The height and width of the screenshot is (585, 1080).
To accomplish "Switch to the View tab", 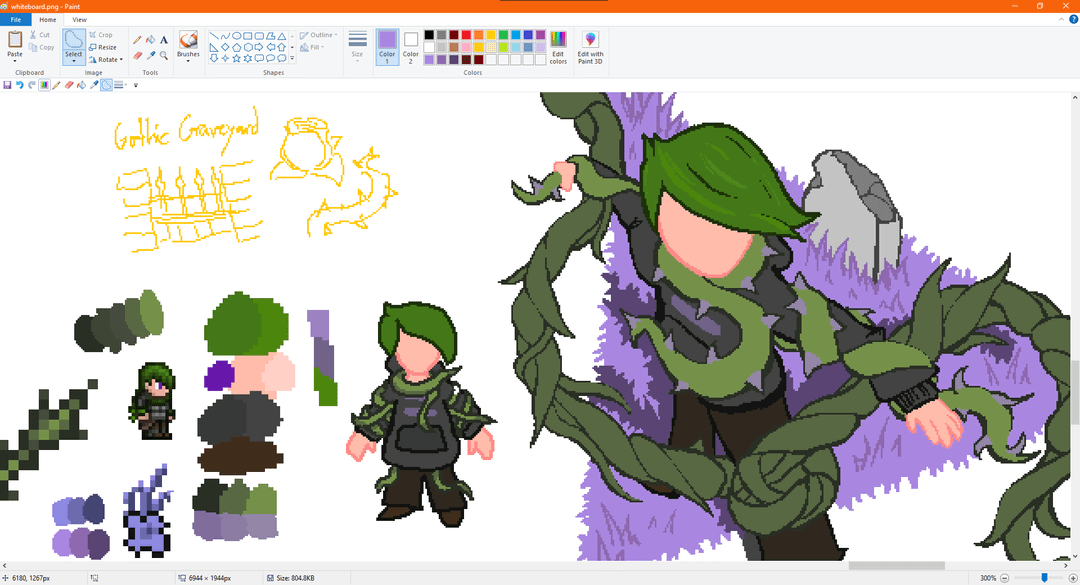I will click(x=79, y=19).
